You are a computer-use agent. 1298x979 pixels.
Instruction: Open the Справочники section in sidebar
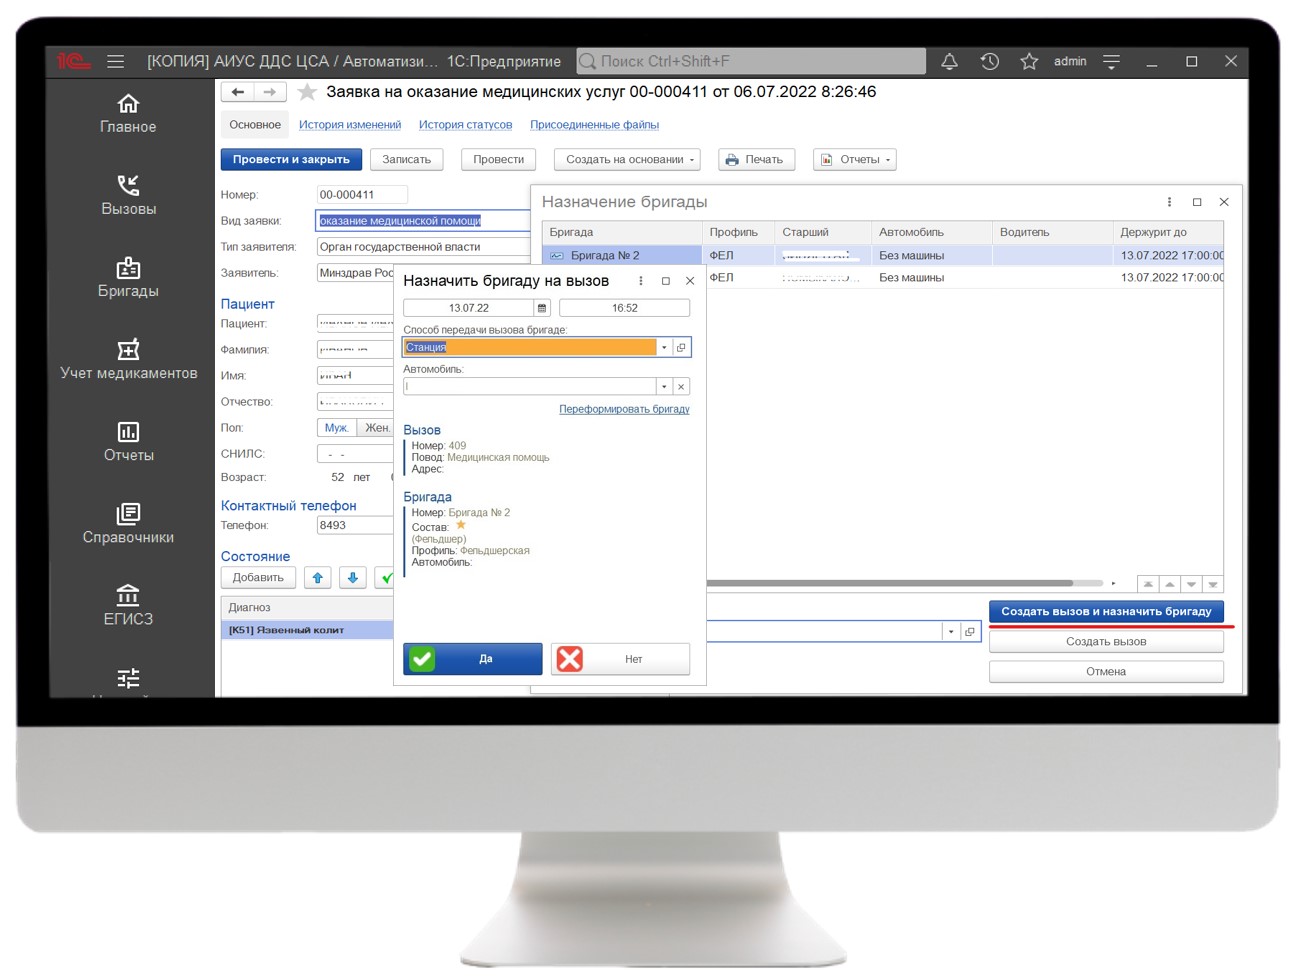coord(128,523)
